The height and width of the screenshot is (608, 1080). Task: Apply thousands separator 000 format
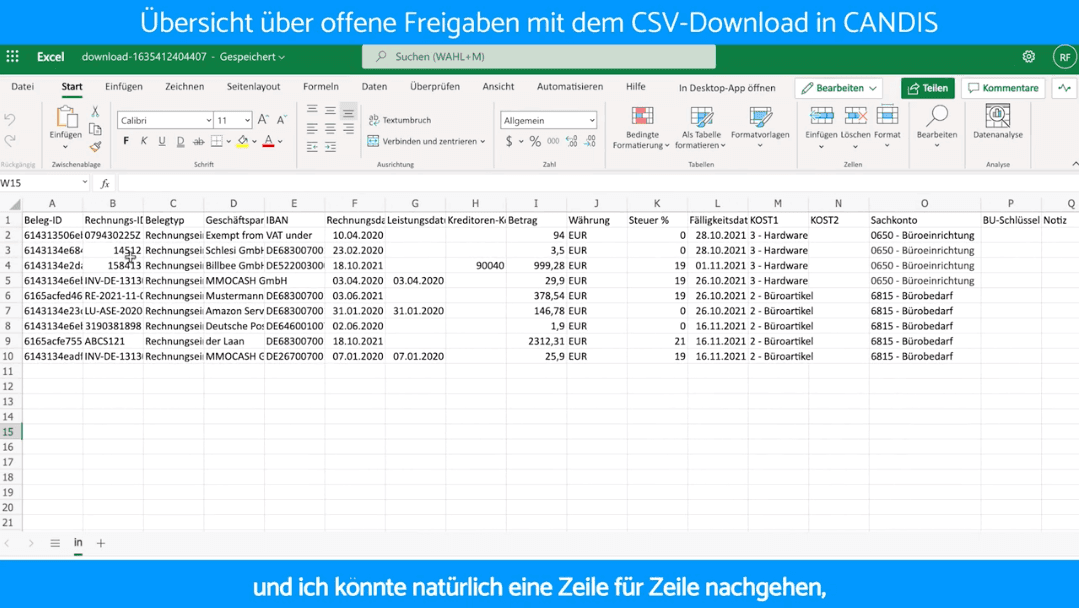pos(553,141)
